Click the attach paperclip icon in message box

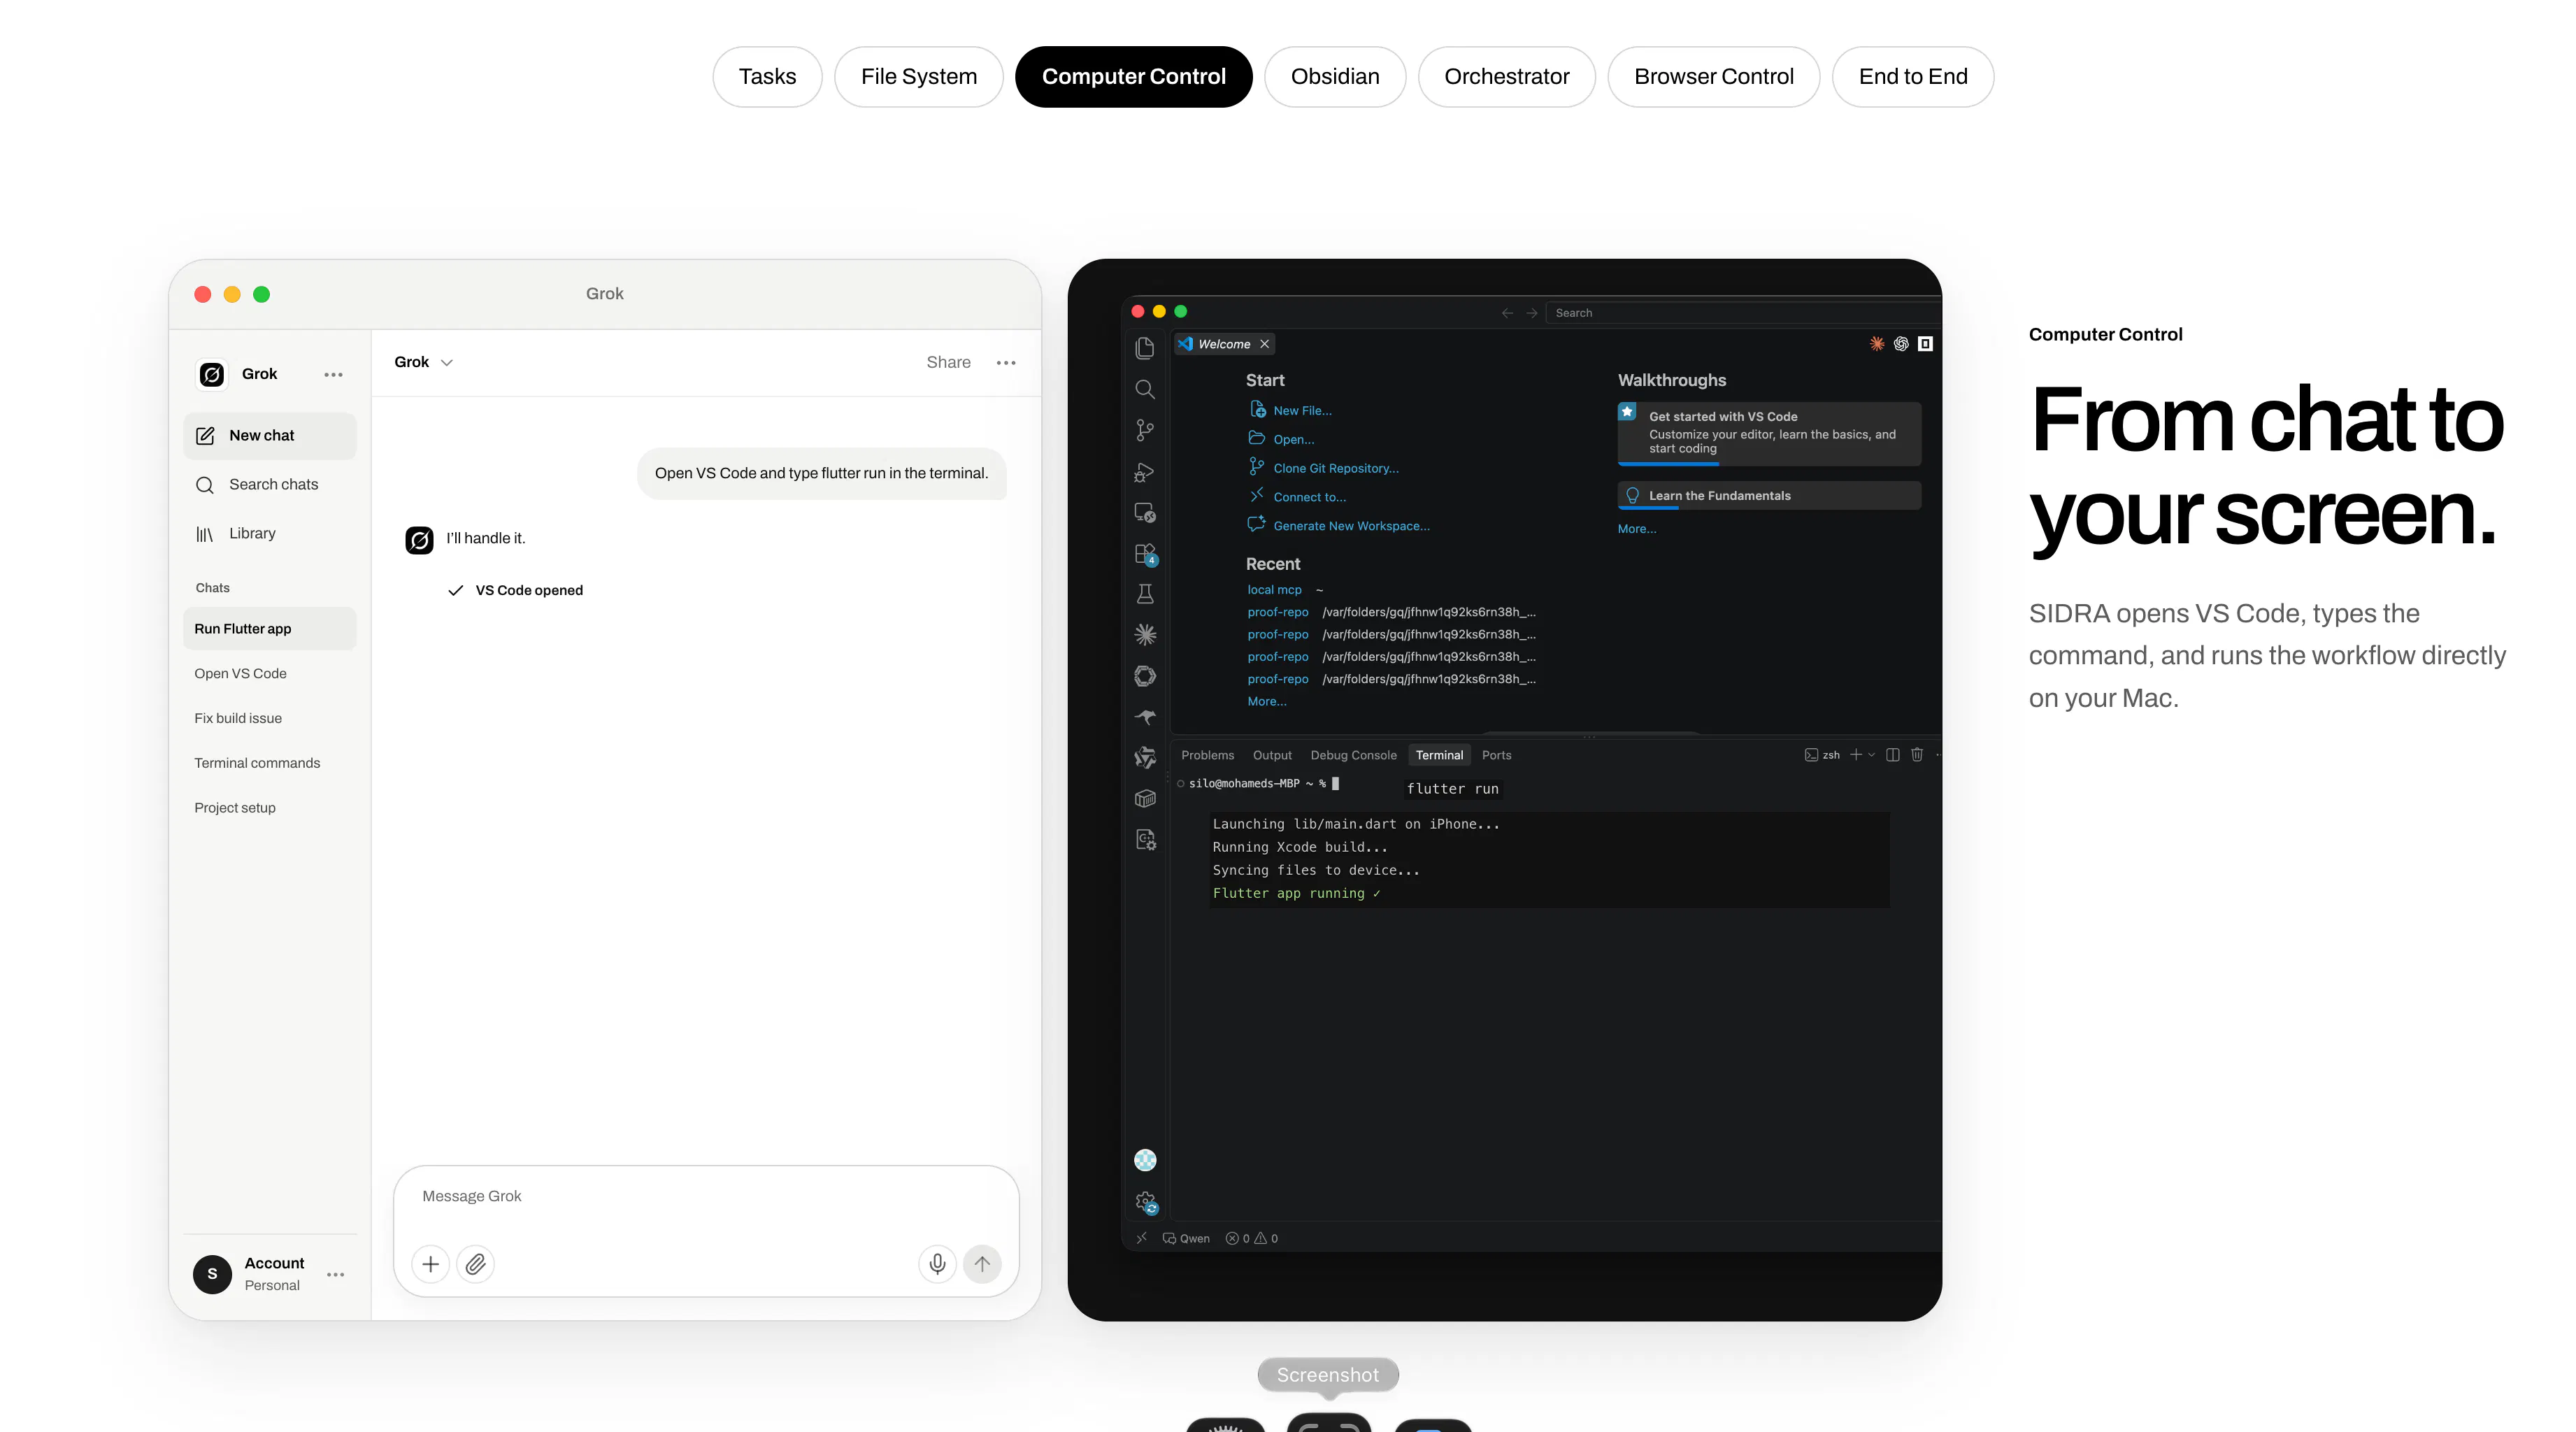tap(476, 1264)
